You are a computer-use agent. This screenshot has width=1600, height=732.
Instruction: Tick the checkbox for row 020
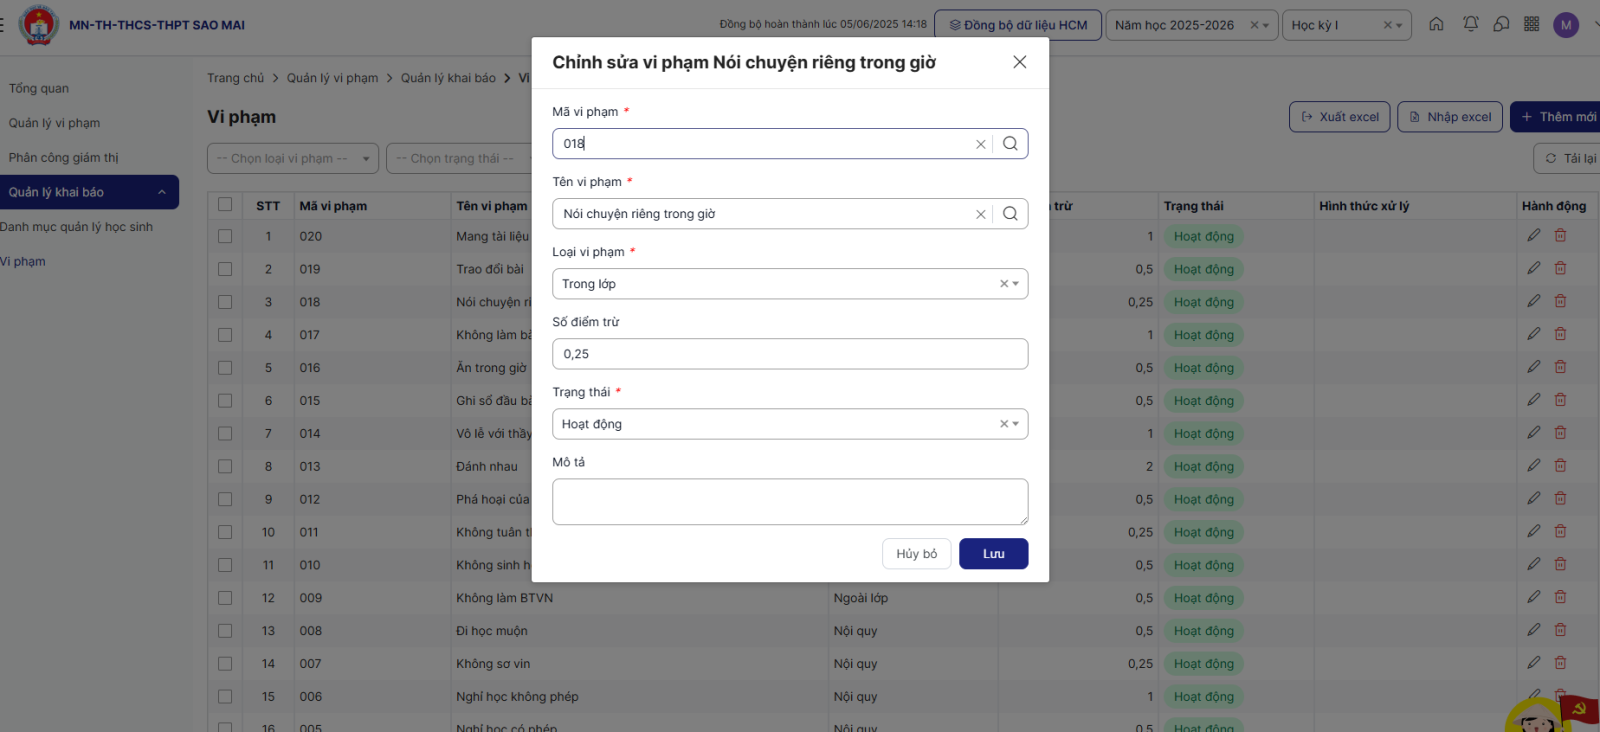(225, 237)
